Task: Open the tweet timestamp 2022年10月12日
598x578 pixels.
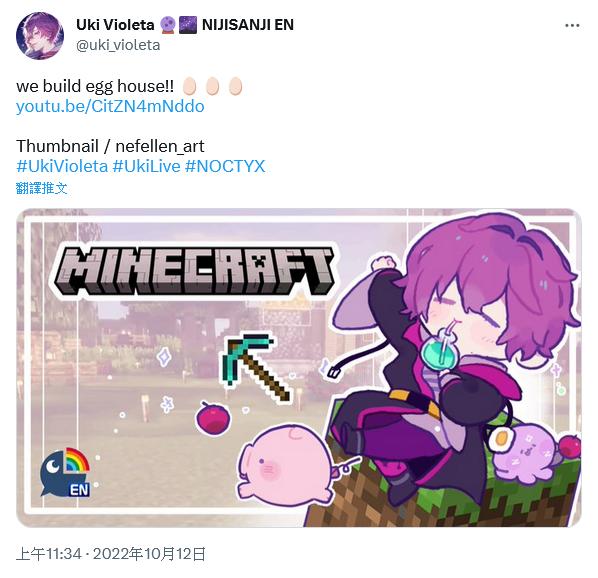Action: (x=150, y=554)
